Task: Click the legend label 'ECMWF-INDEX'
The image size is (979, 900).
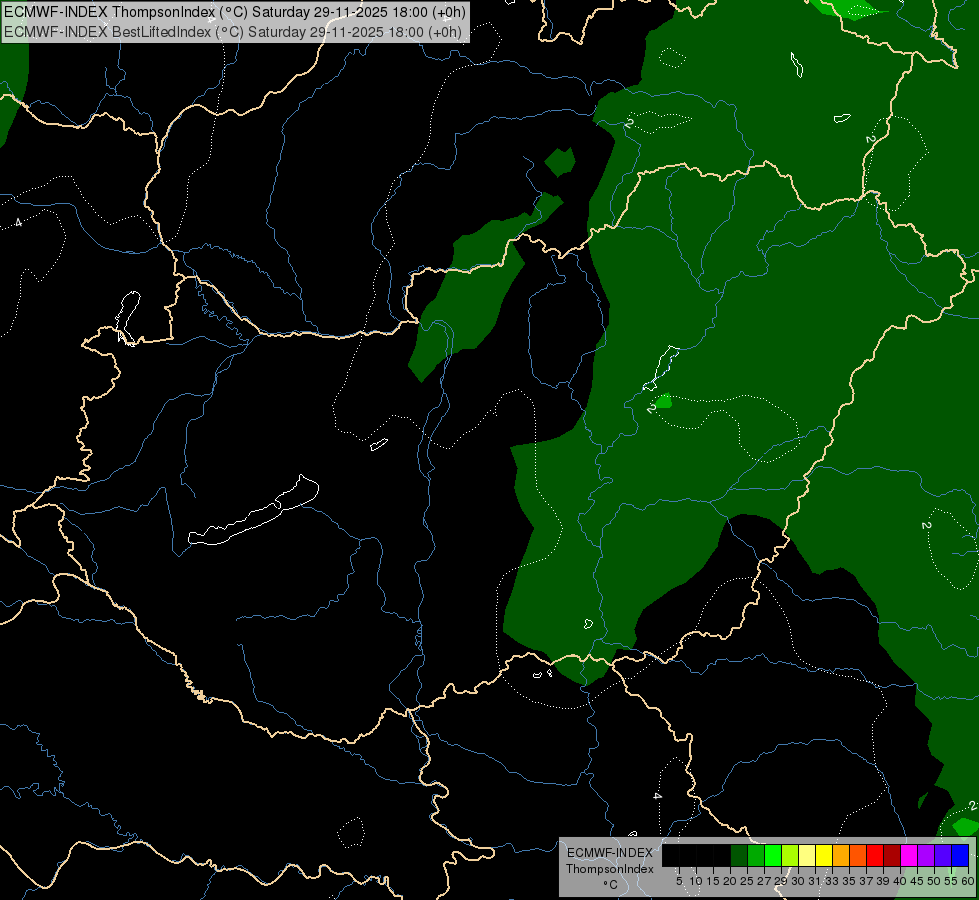Action: pos(610,853)
